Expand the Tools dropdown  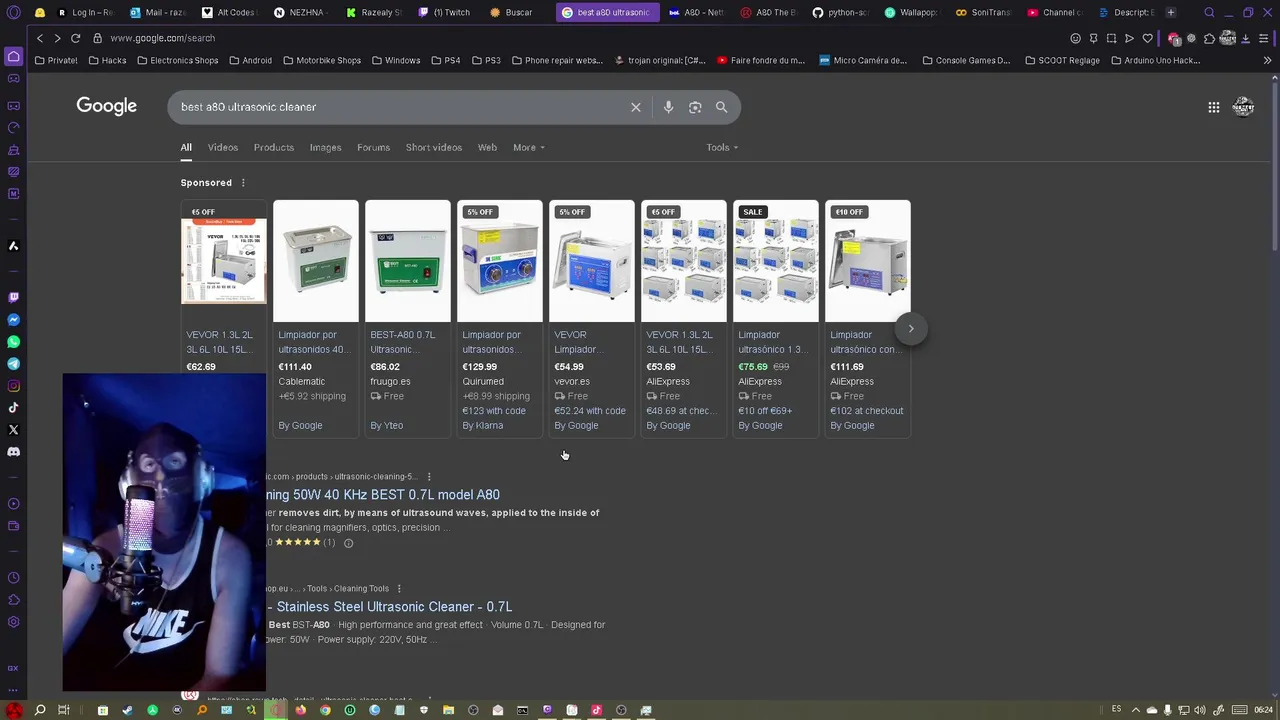pyautogui.click(x=722, y=147)
